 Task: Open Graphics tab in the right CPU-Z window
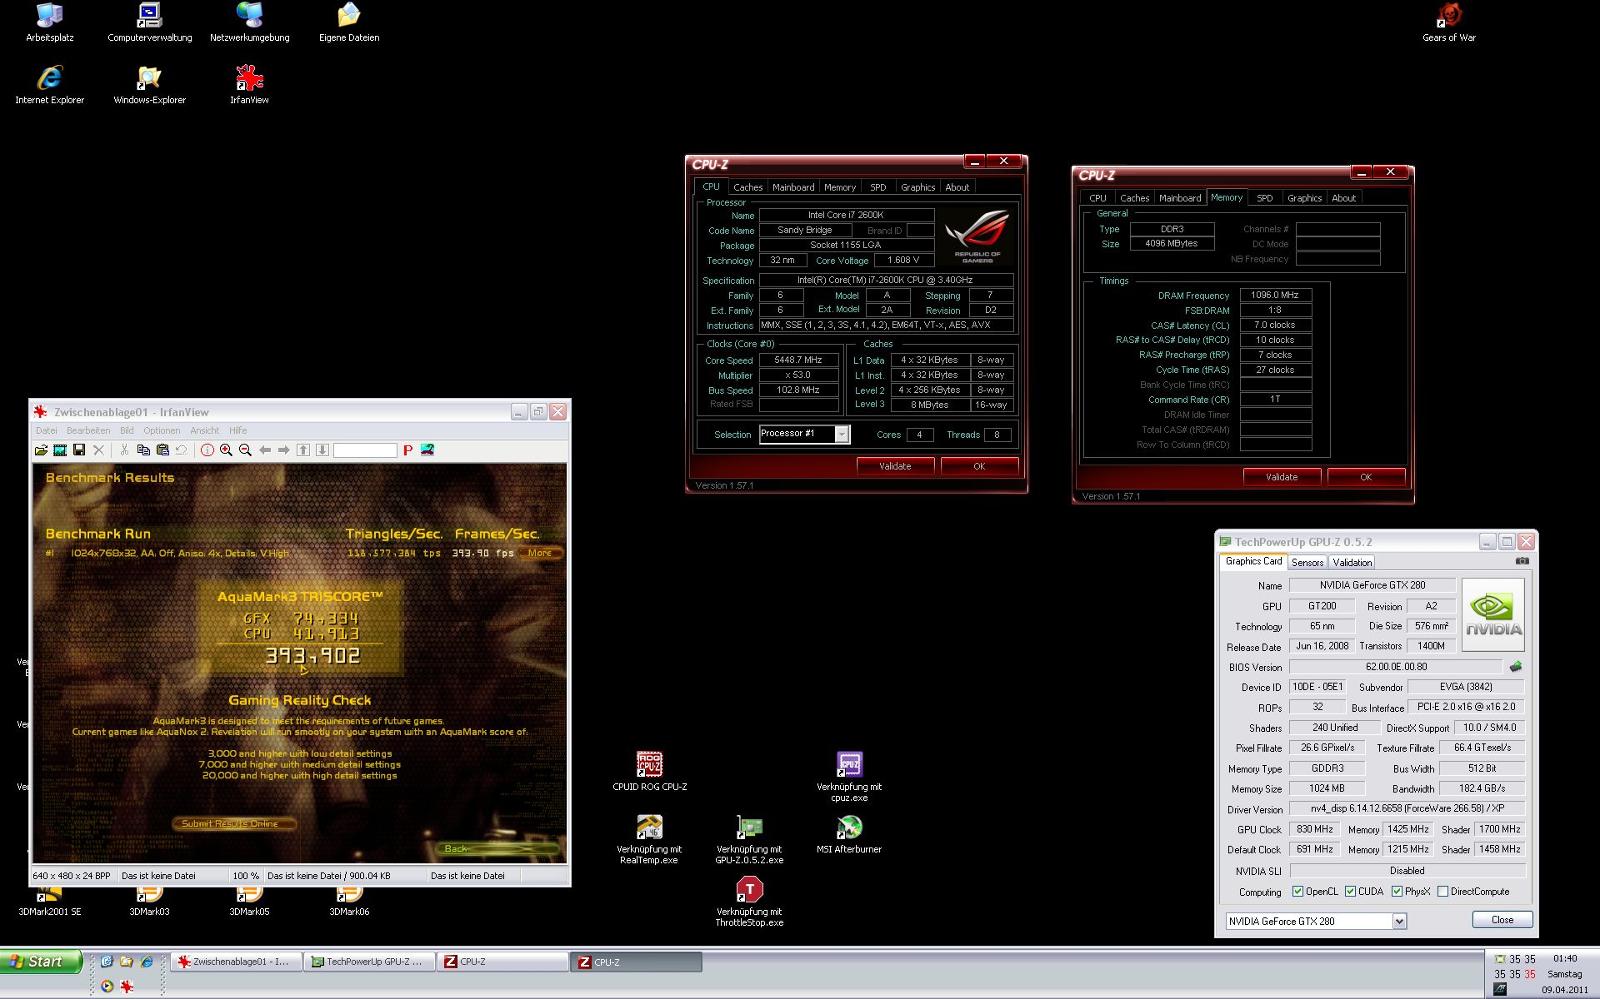1304,198
